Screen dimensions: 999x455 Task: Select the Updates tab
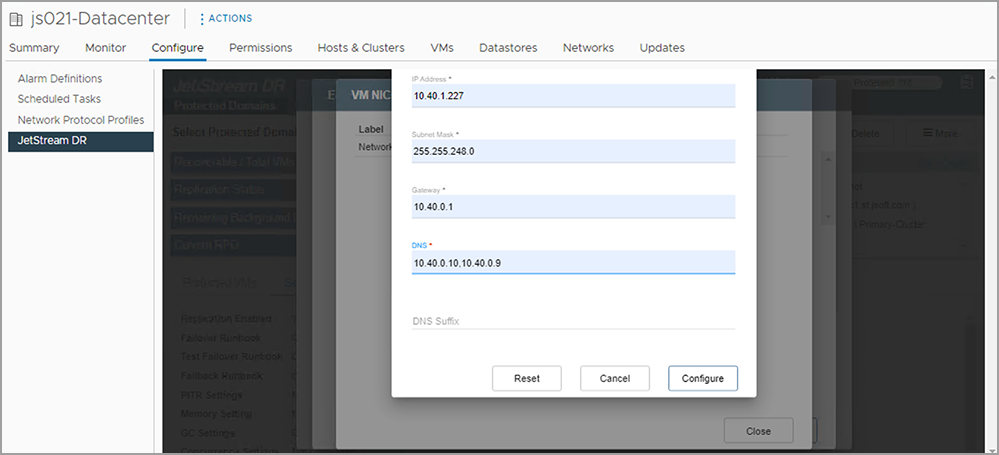[x=662, y=47]
